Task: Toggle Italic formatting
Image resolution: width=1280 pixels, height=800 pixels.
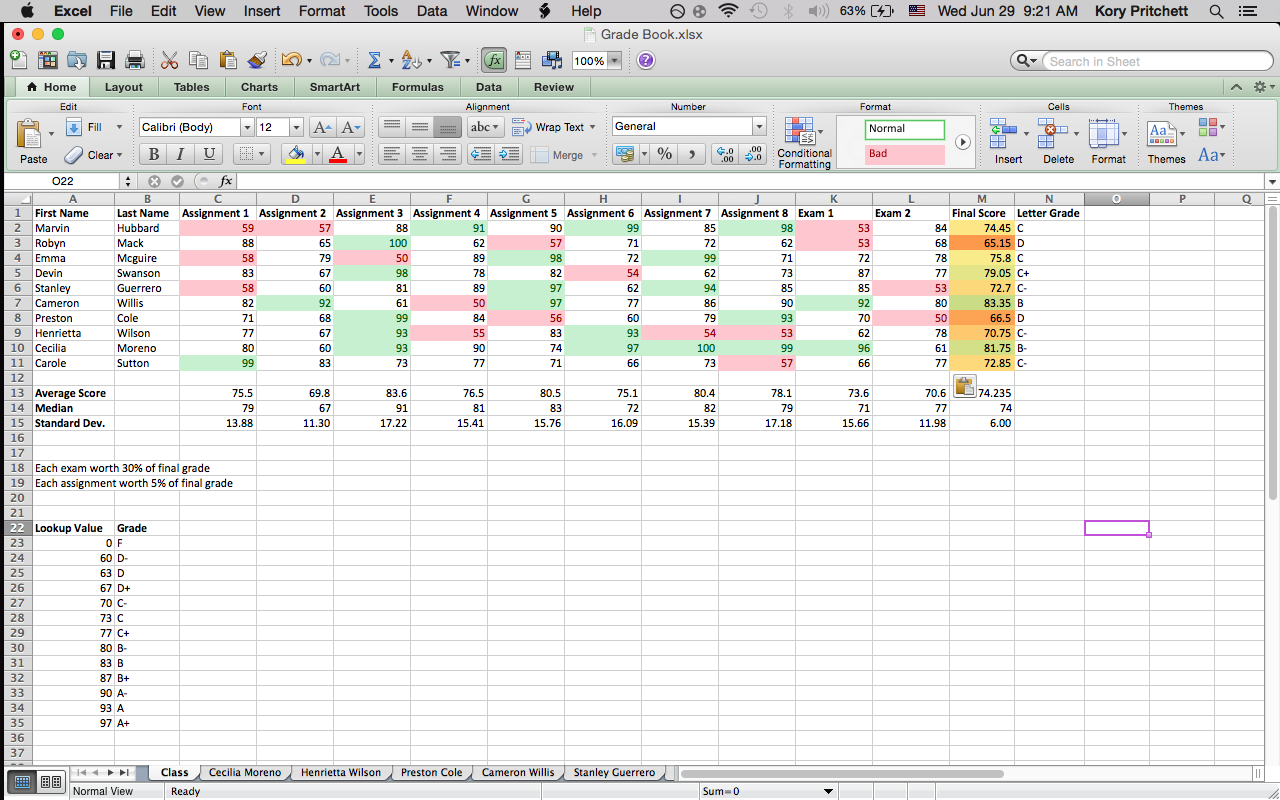Action: coord(181,154)
